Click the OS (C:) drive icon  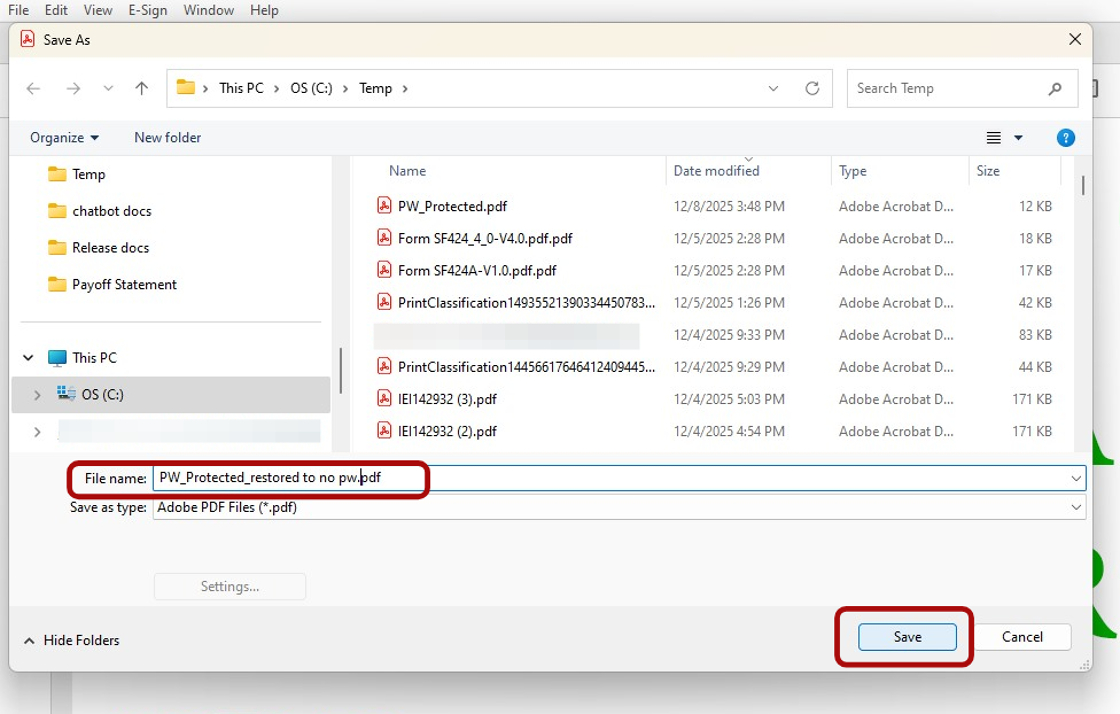tap(66, 393)
